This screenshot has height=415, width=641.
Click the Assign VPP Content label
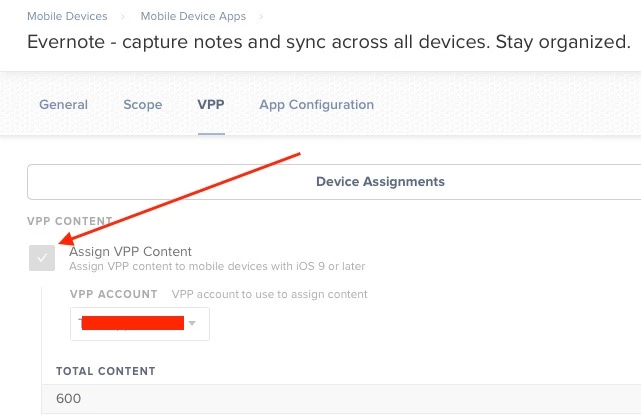130,251
